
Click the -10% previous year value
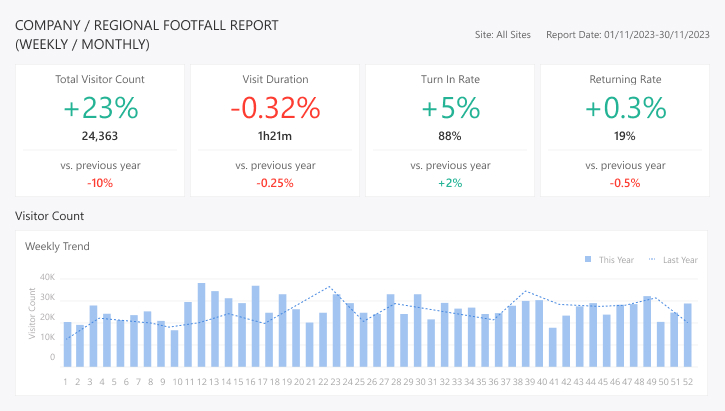click(x=100, y=183)
